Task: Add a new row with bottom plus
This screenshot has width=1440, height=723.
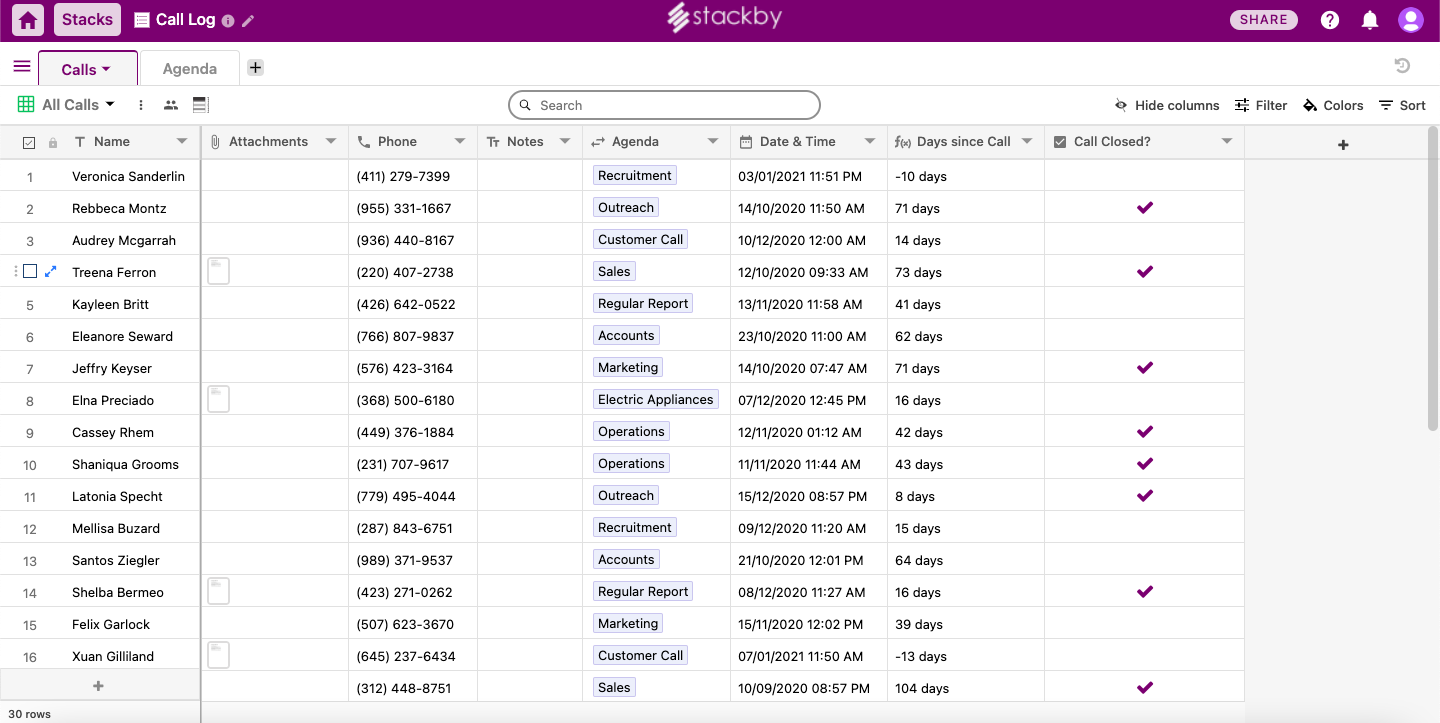Action: tap(98, 686)
